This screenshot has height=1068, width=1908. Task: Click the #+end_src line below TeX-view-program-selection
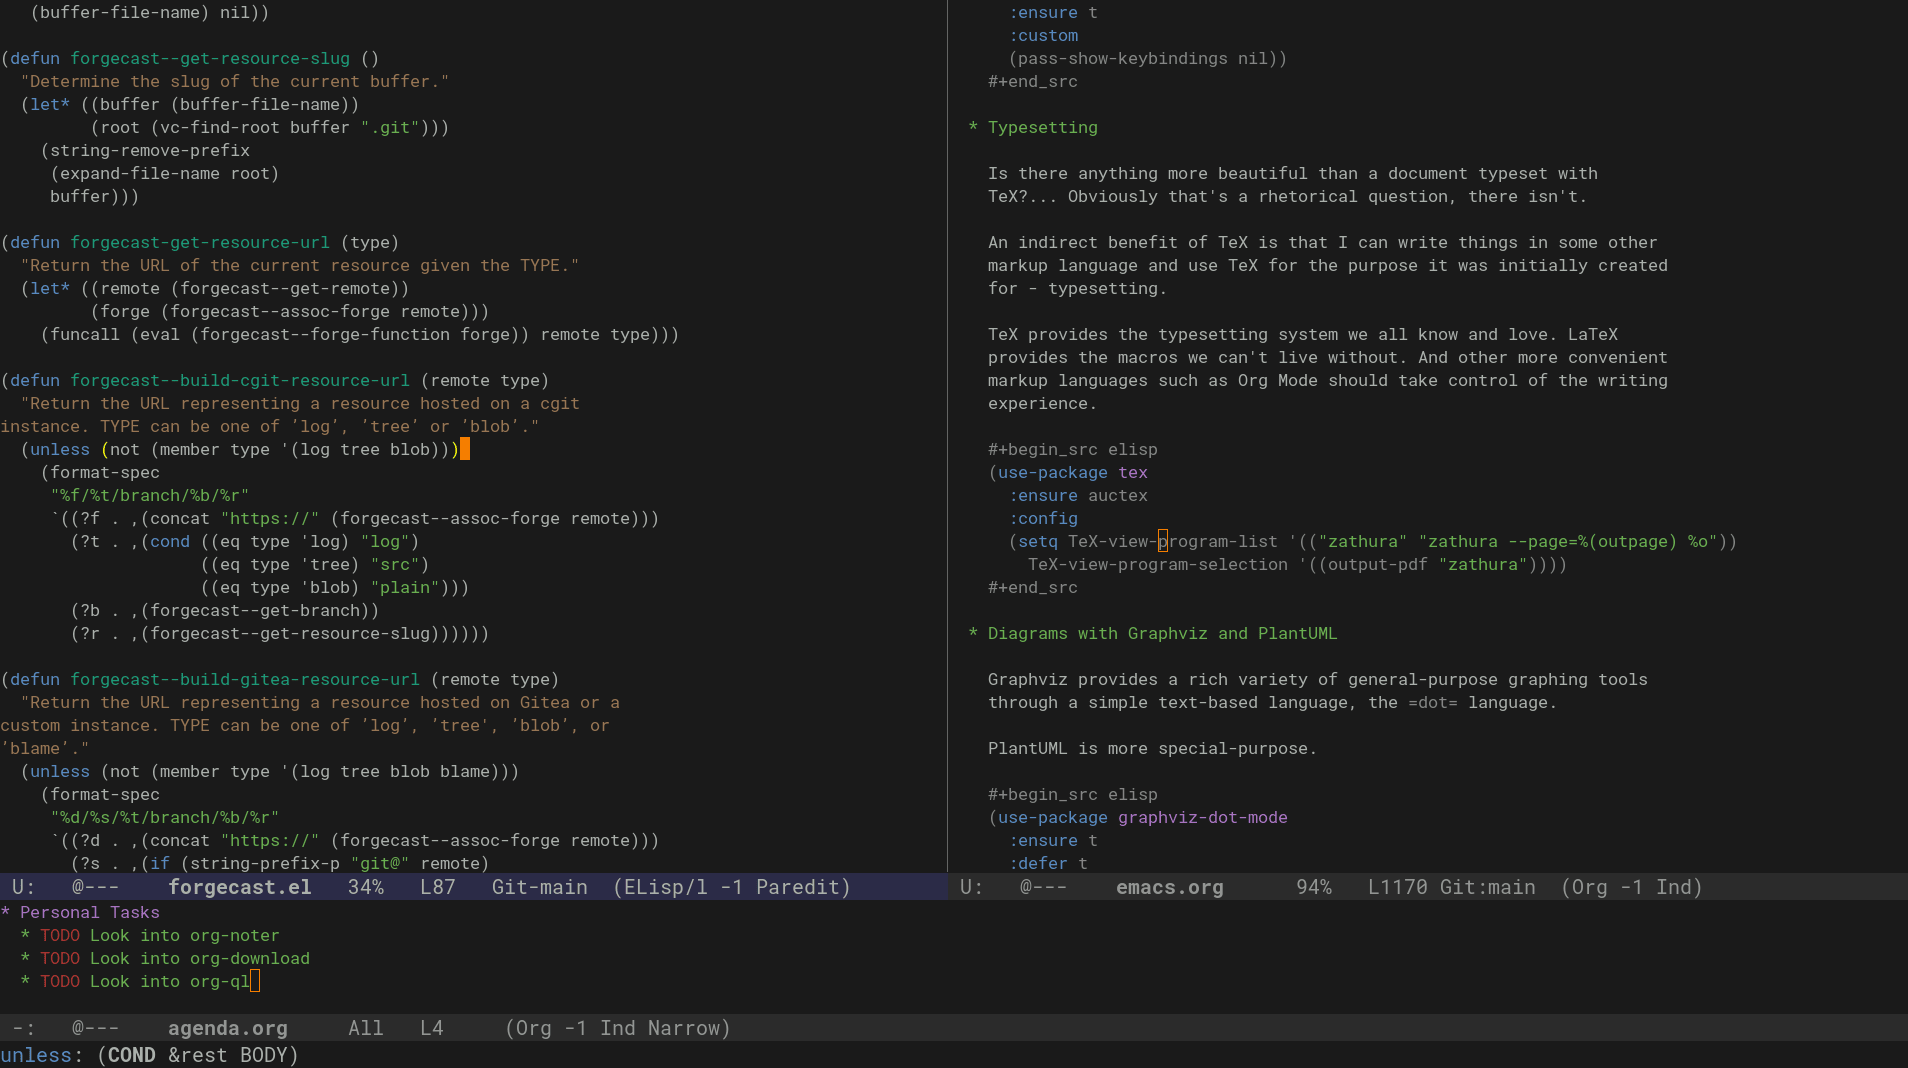(x=1033, y=587)
